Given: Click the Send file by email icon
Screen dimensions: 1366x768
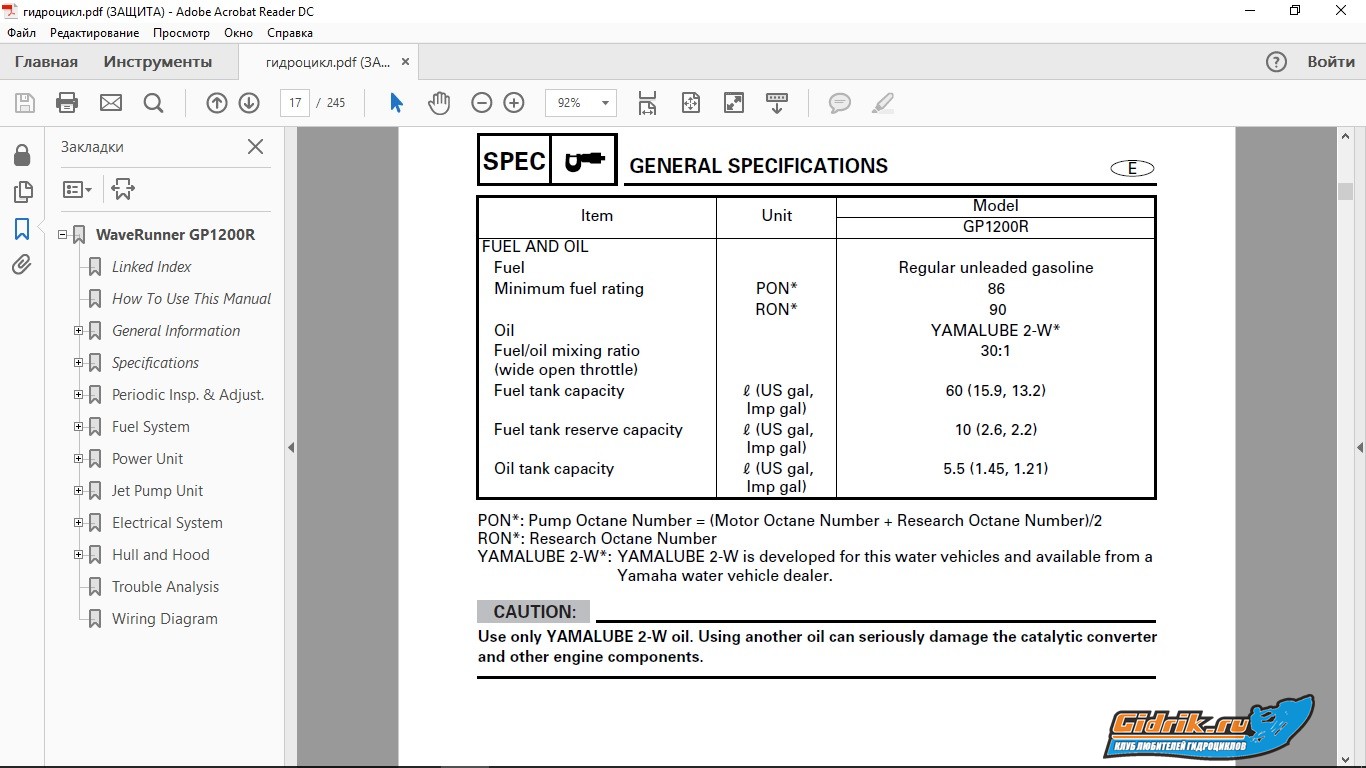Looking at the screenshot, I should tap(110, 103).
